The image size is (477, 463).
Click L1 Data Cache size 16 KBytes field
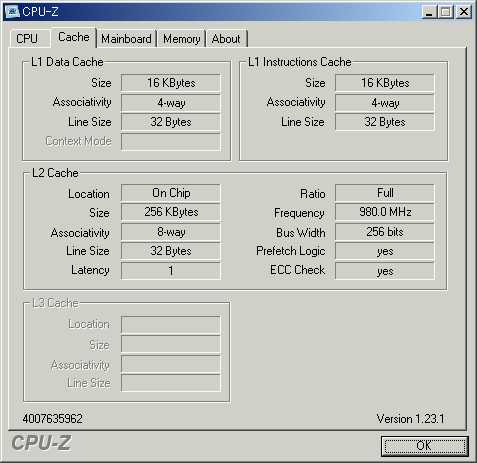171,83
